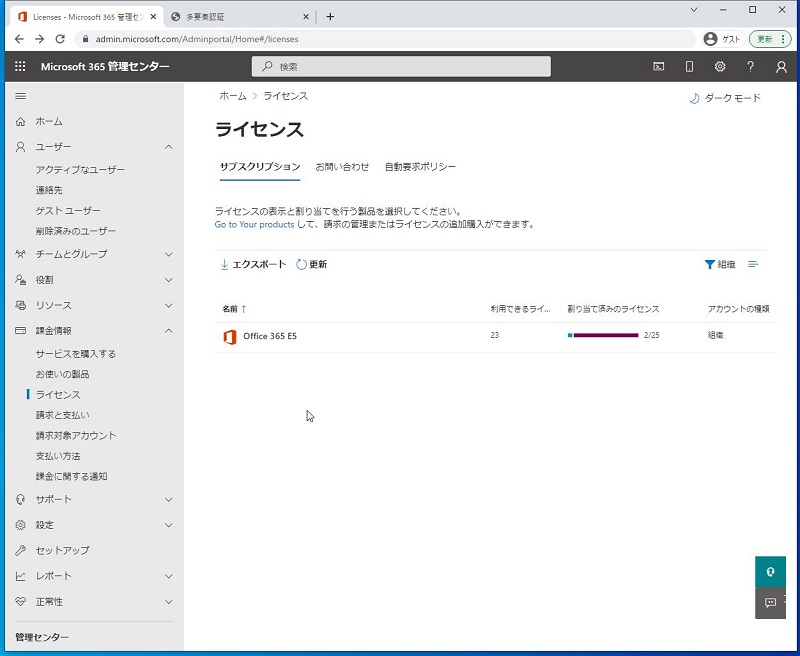Reload the page with browser refresh icon
This screenshot has width=800, height=656.
point(60,39)
